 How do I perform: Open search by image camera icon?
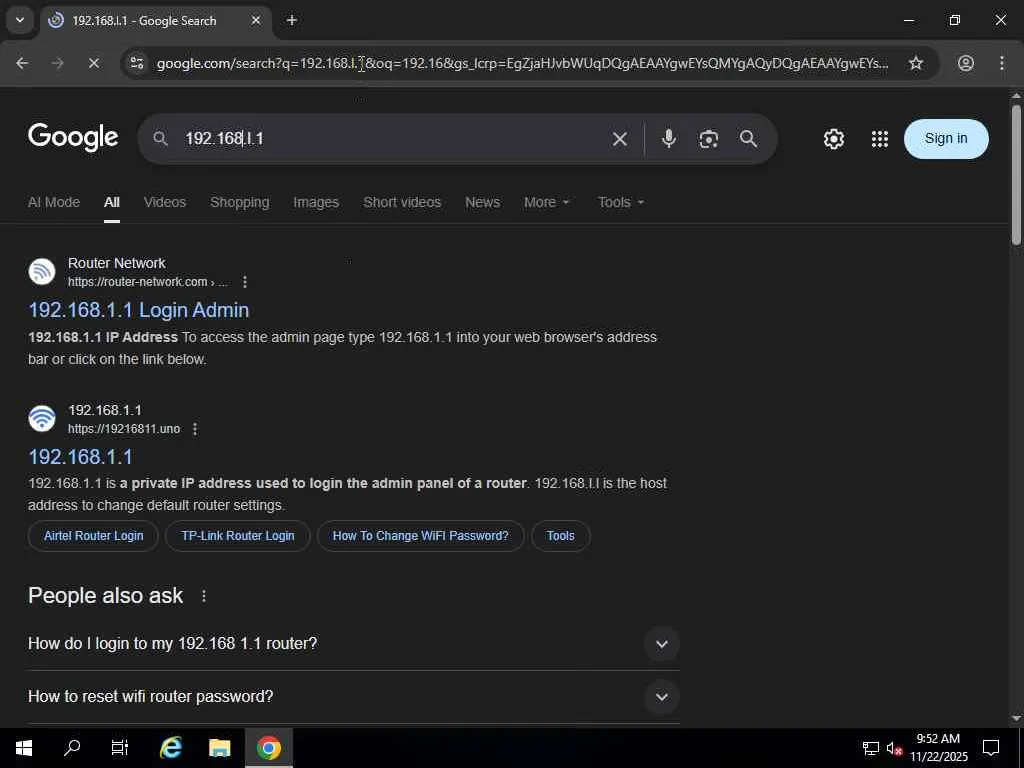click(x=709, y=138)
